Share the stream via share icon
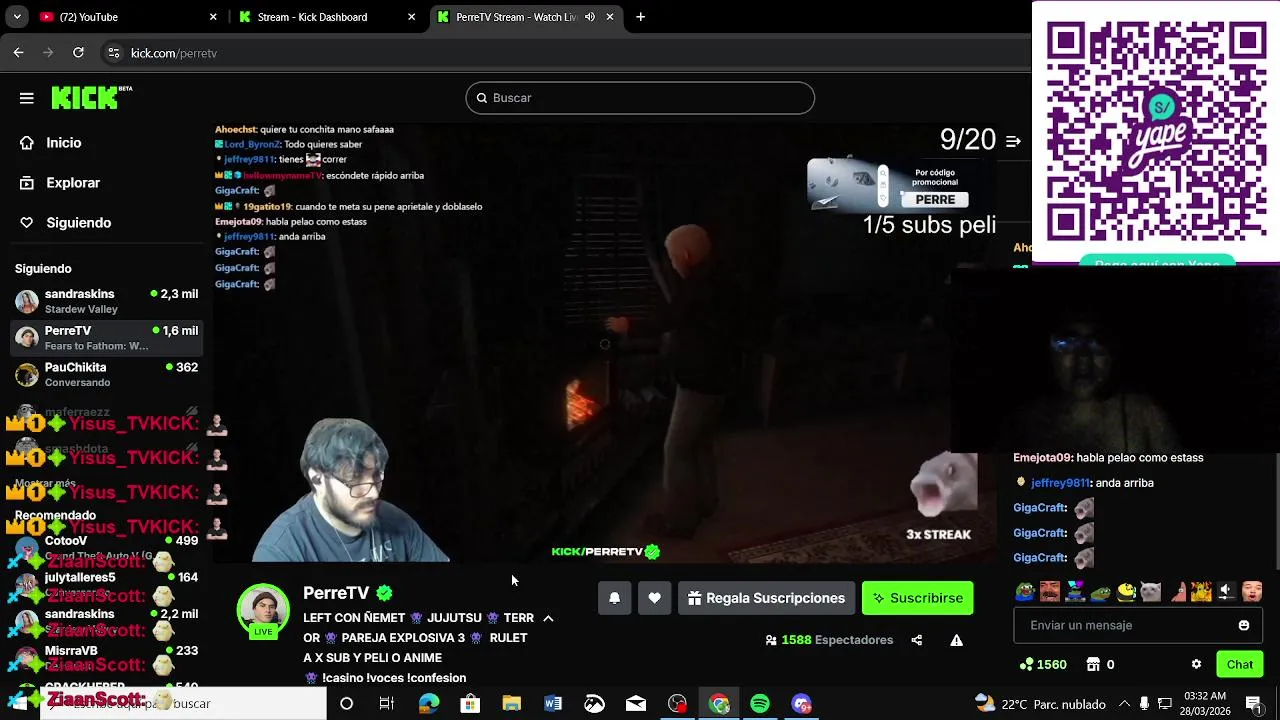The image size is (1280, 720). pos(916,640)
